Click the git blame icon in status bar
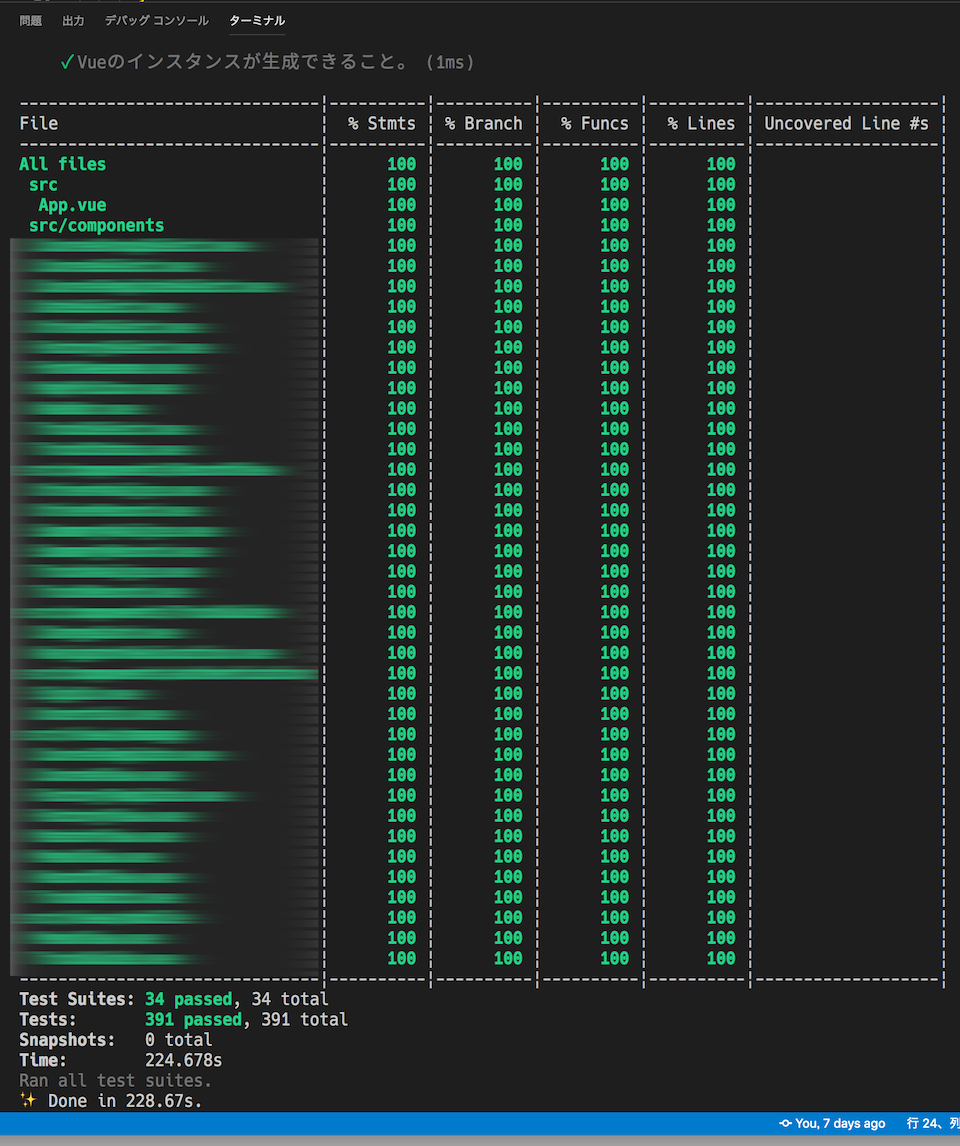The width and height of the screenshot is (960, 1146). pos(785,1123)
